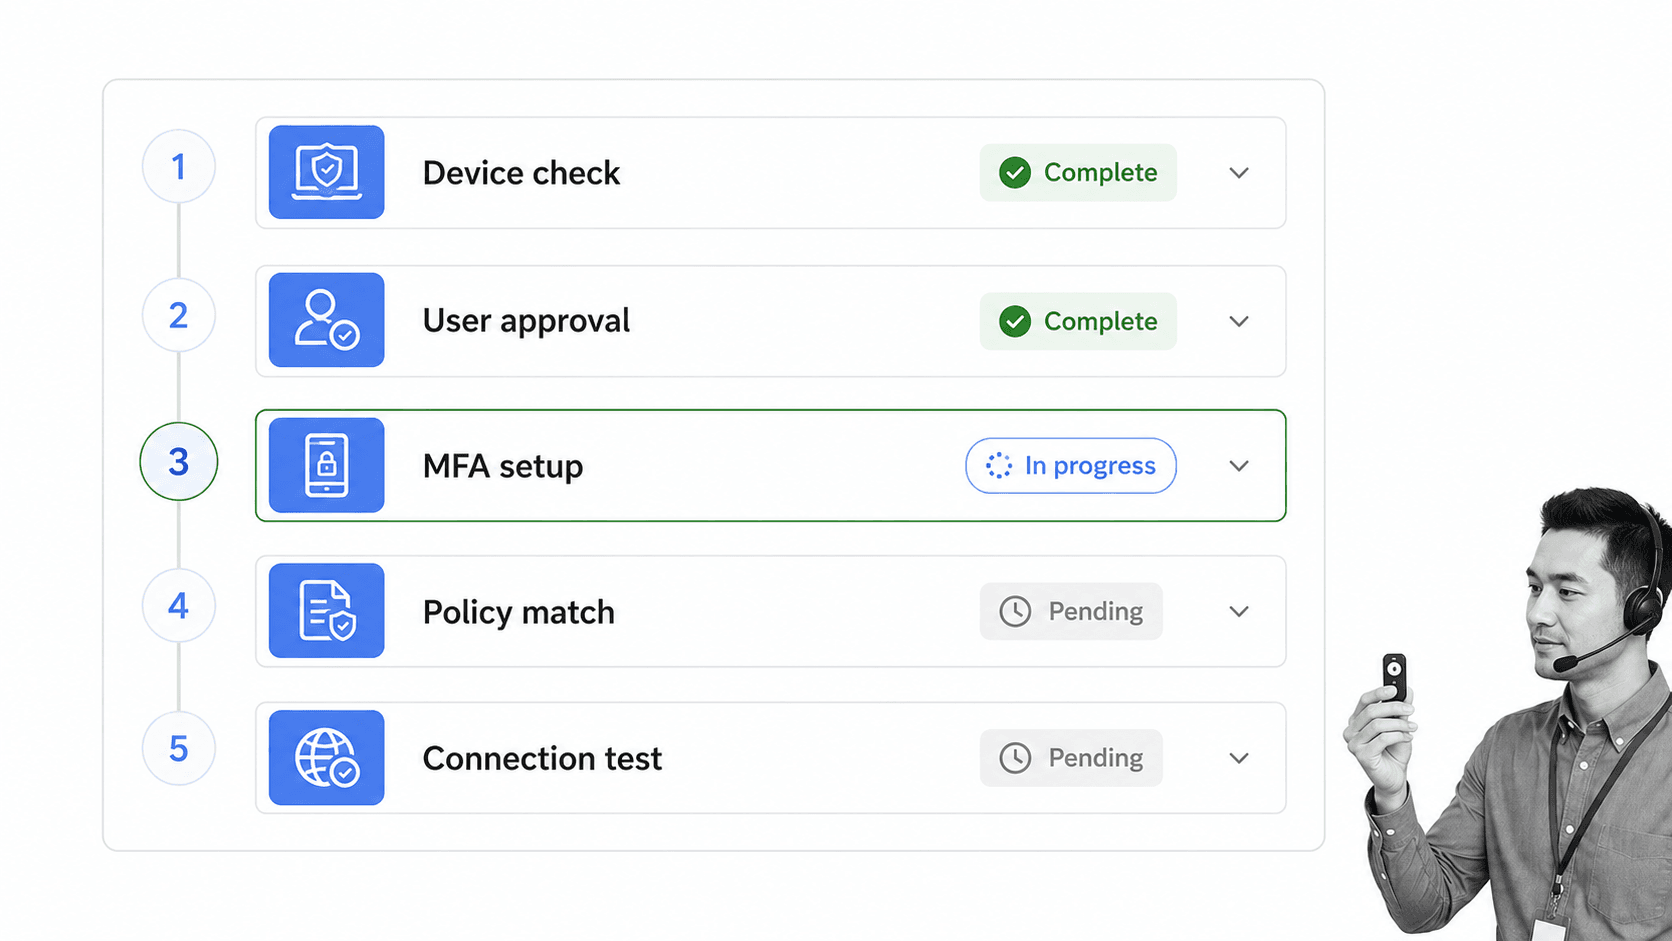Click Pending badge on Policy match
The height and width of the screenshot is (941, 1672).
pos(1071,611)
